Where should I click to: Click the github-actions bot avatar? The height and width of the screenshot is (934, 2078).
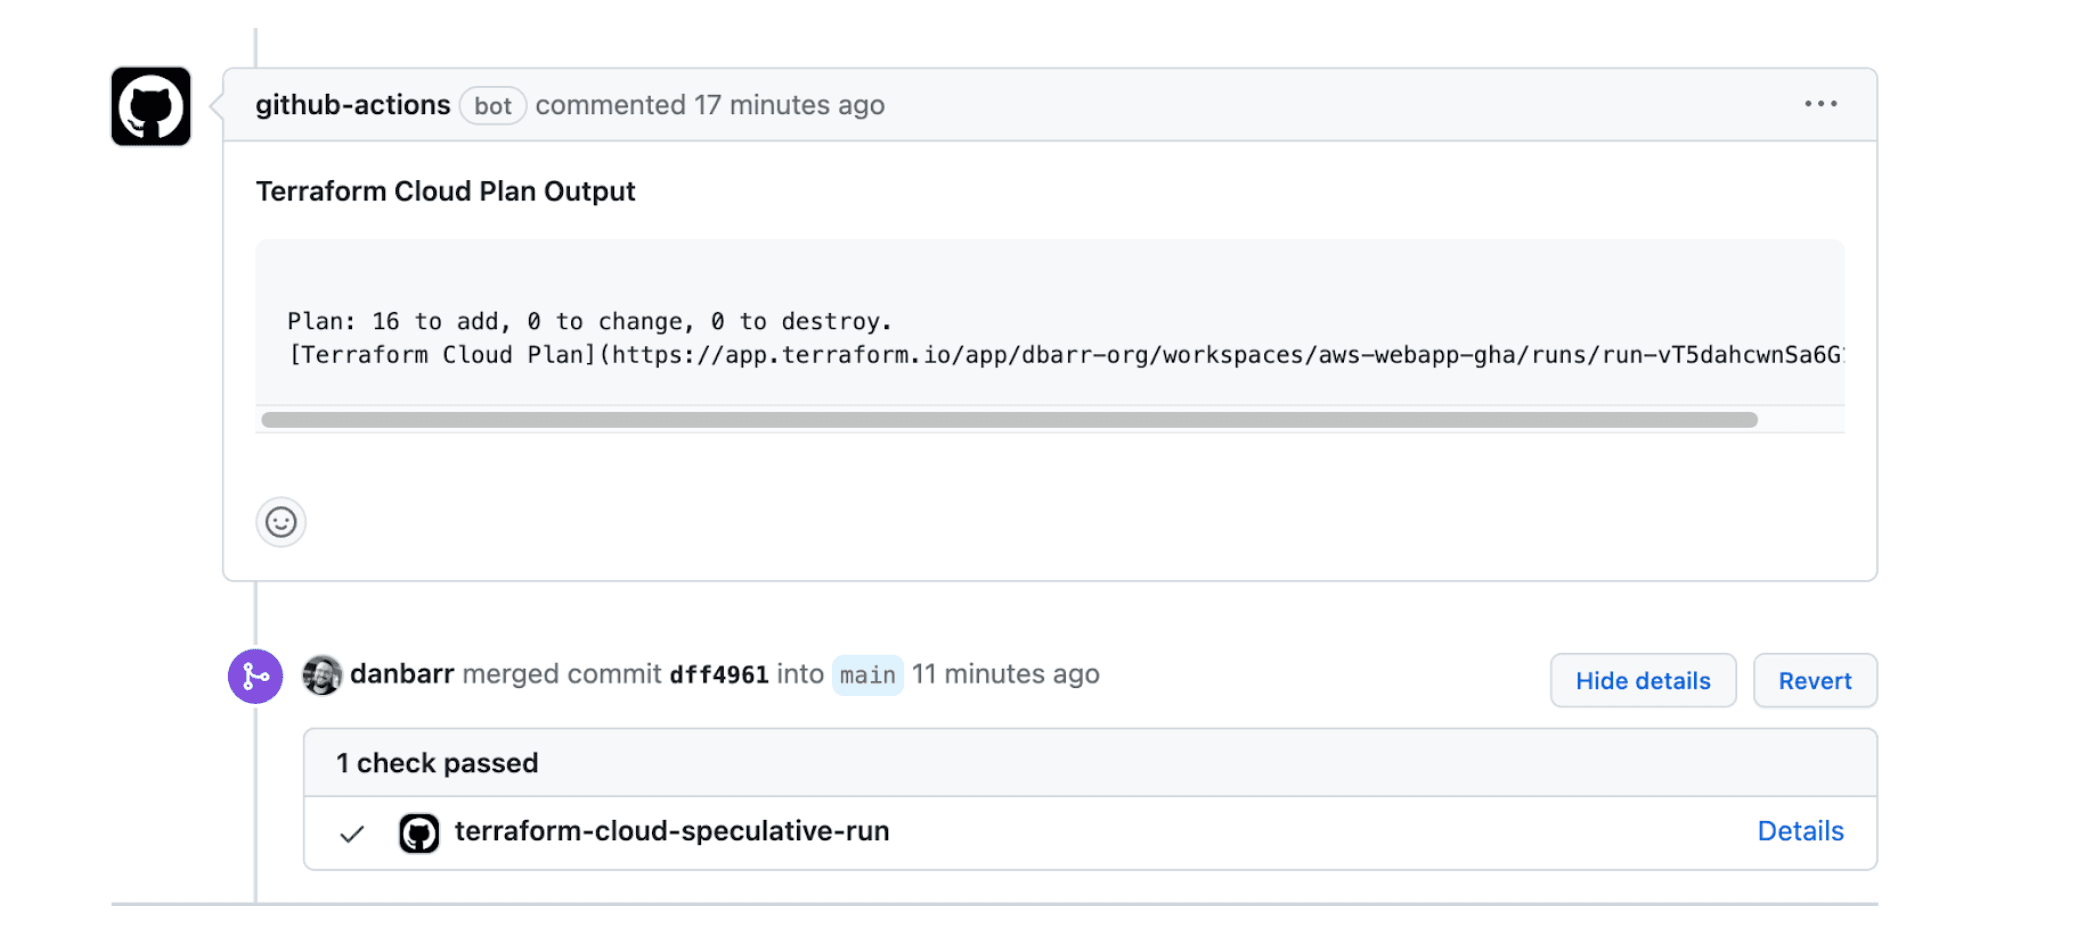tap(149, 107)
